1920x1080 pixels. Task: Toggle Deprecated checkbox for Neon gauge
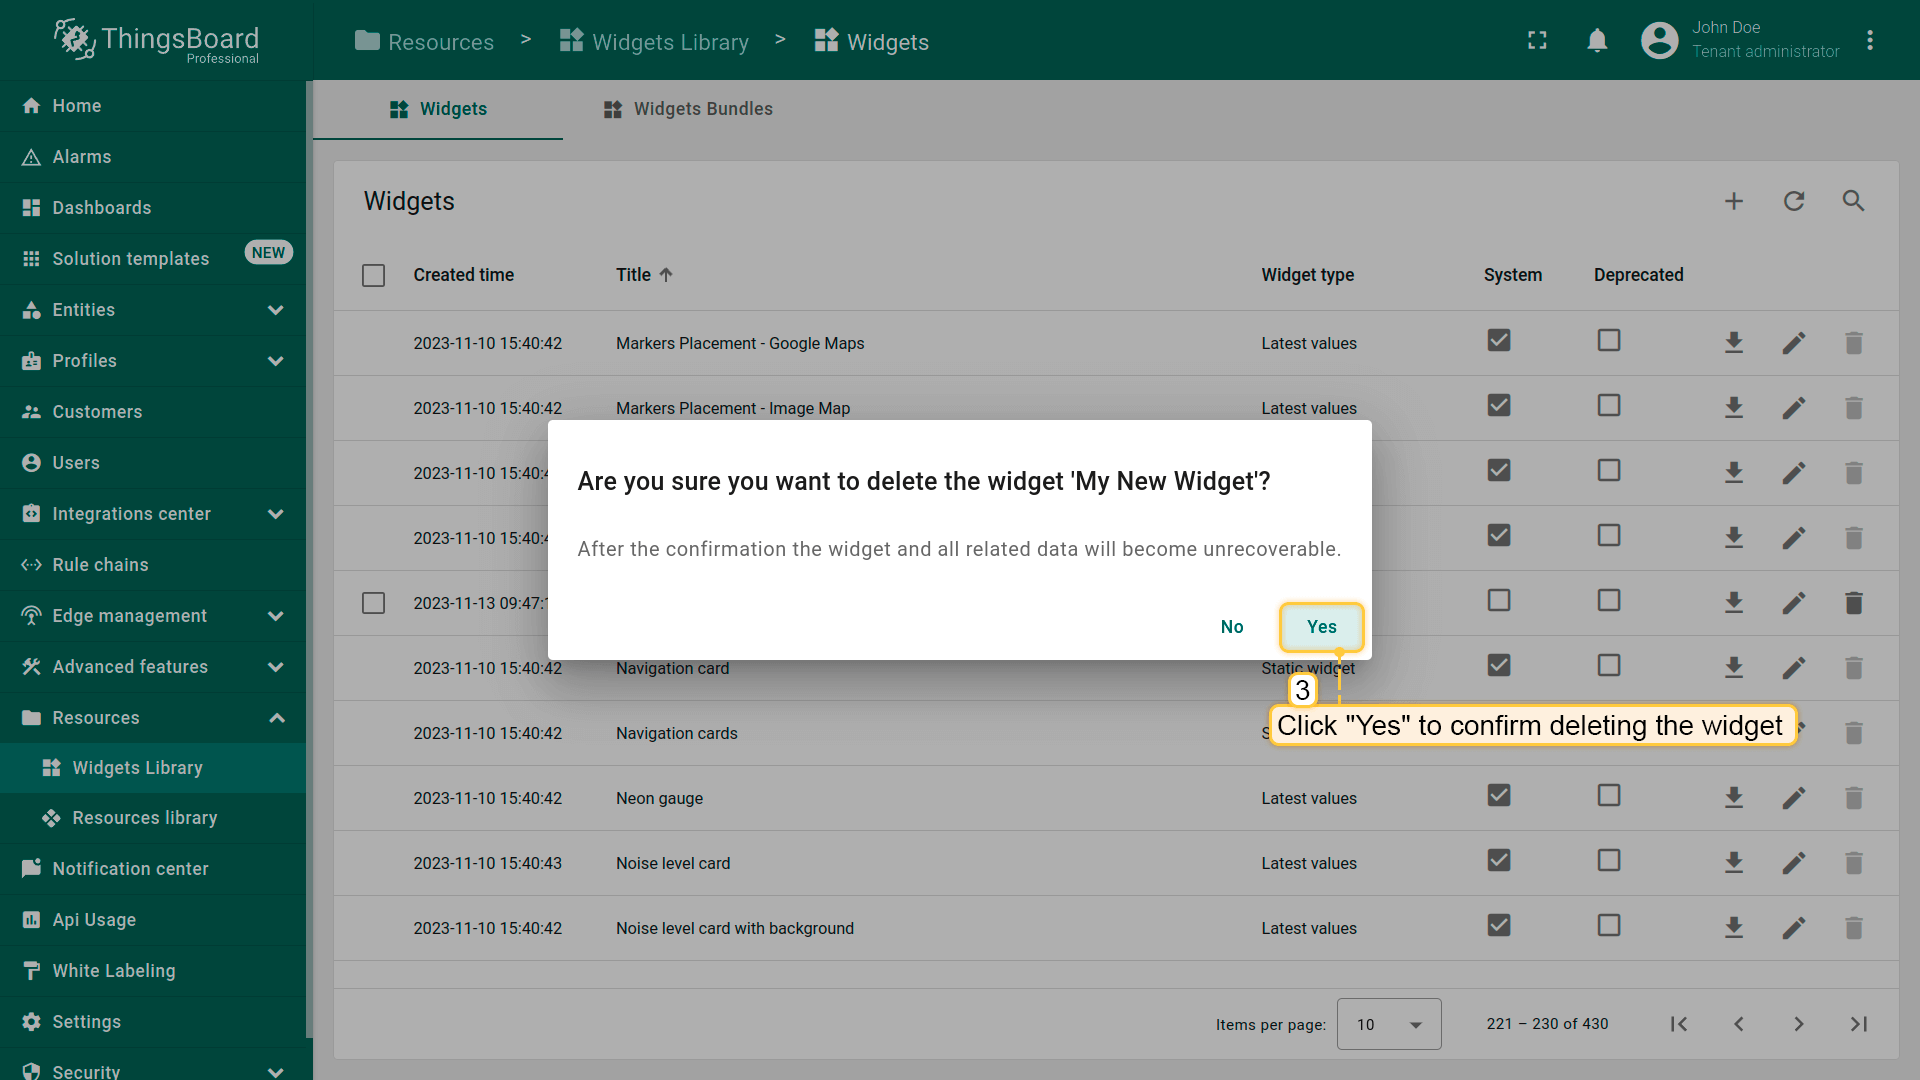[1608, 796]
